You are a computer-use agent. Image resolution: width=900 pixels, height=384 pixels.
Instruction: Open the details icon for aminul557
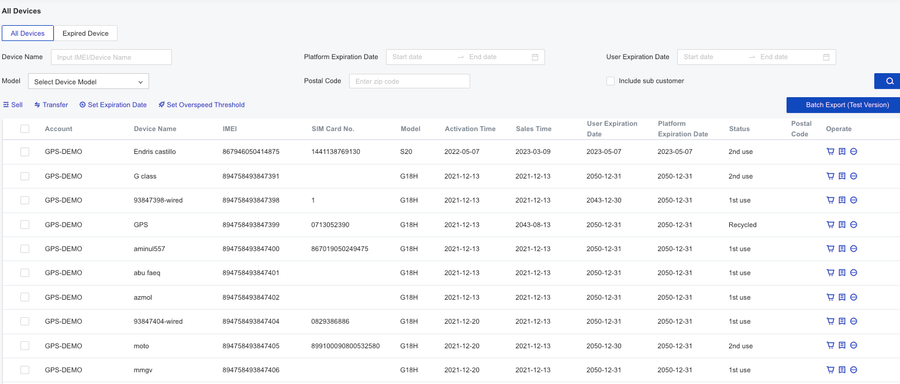click(842, 249)
